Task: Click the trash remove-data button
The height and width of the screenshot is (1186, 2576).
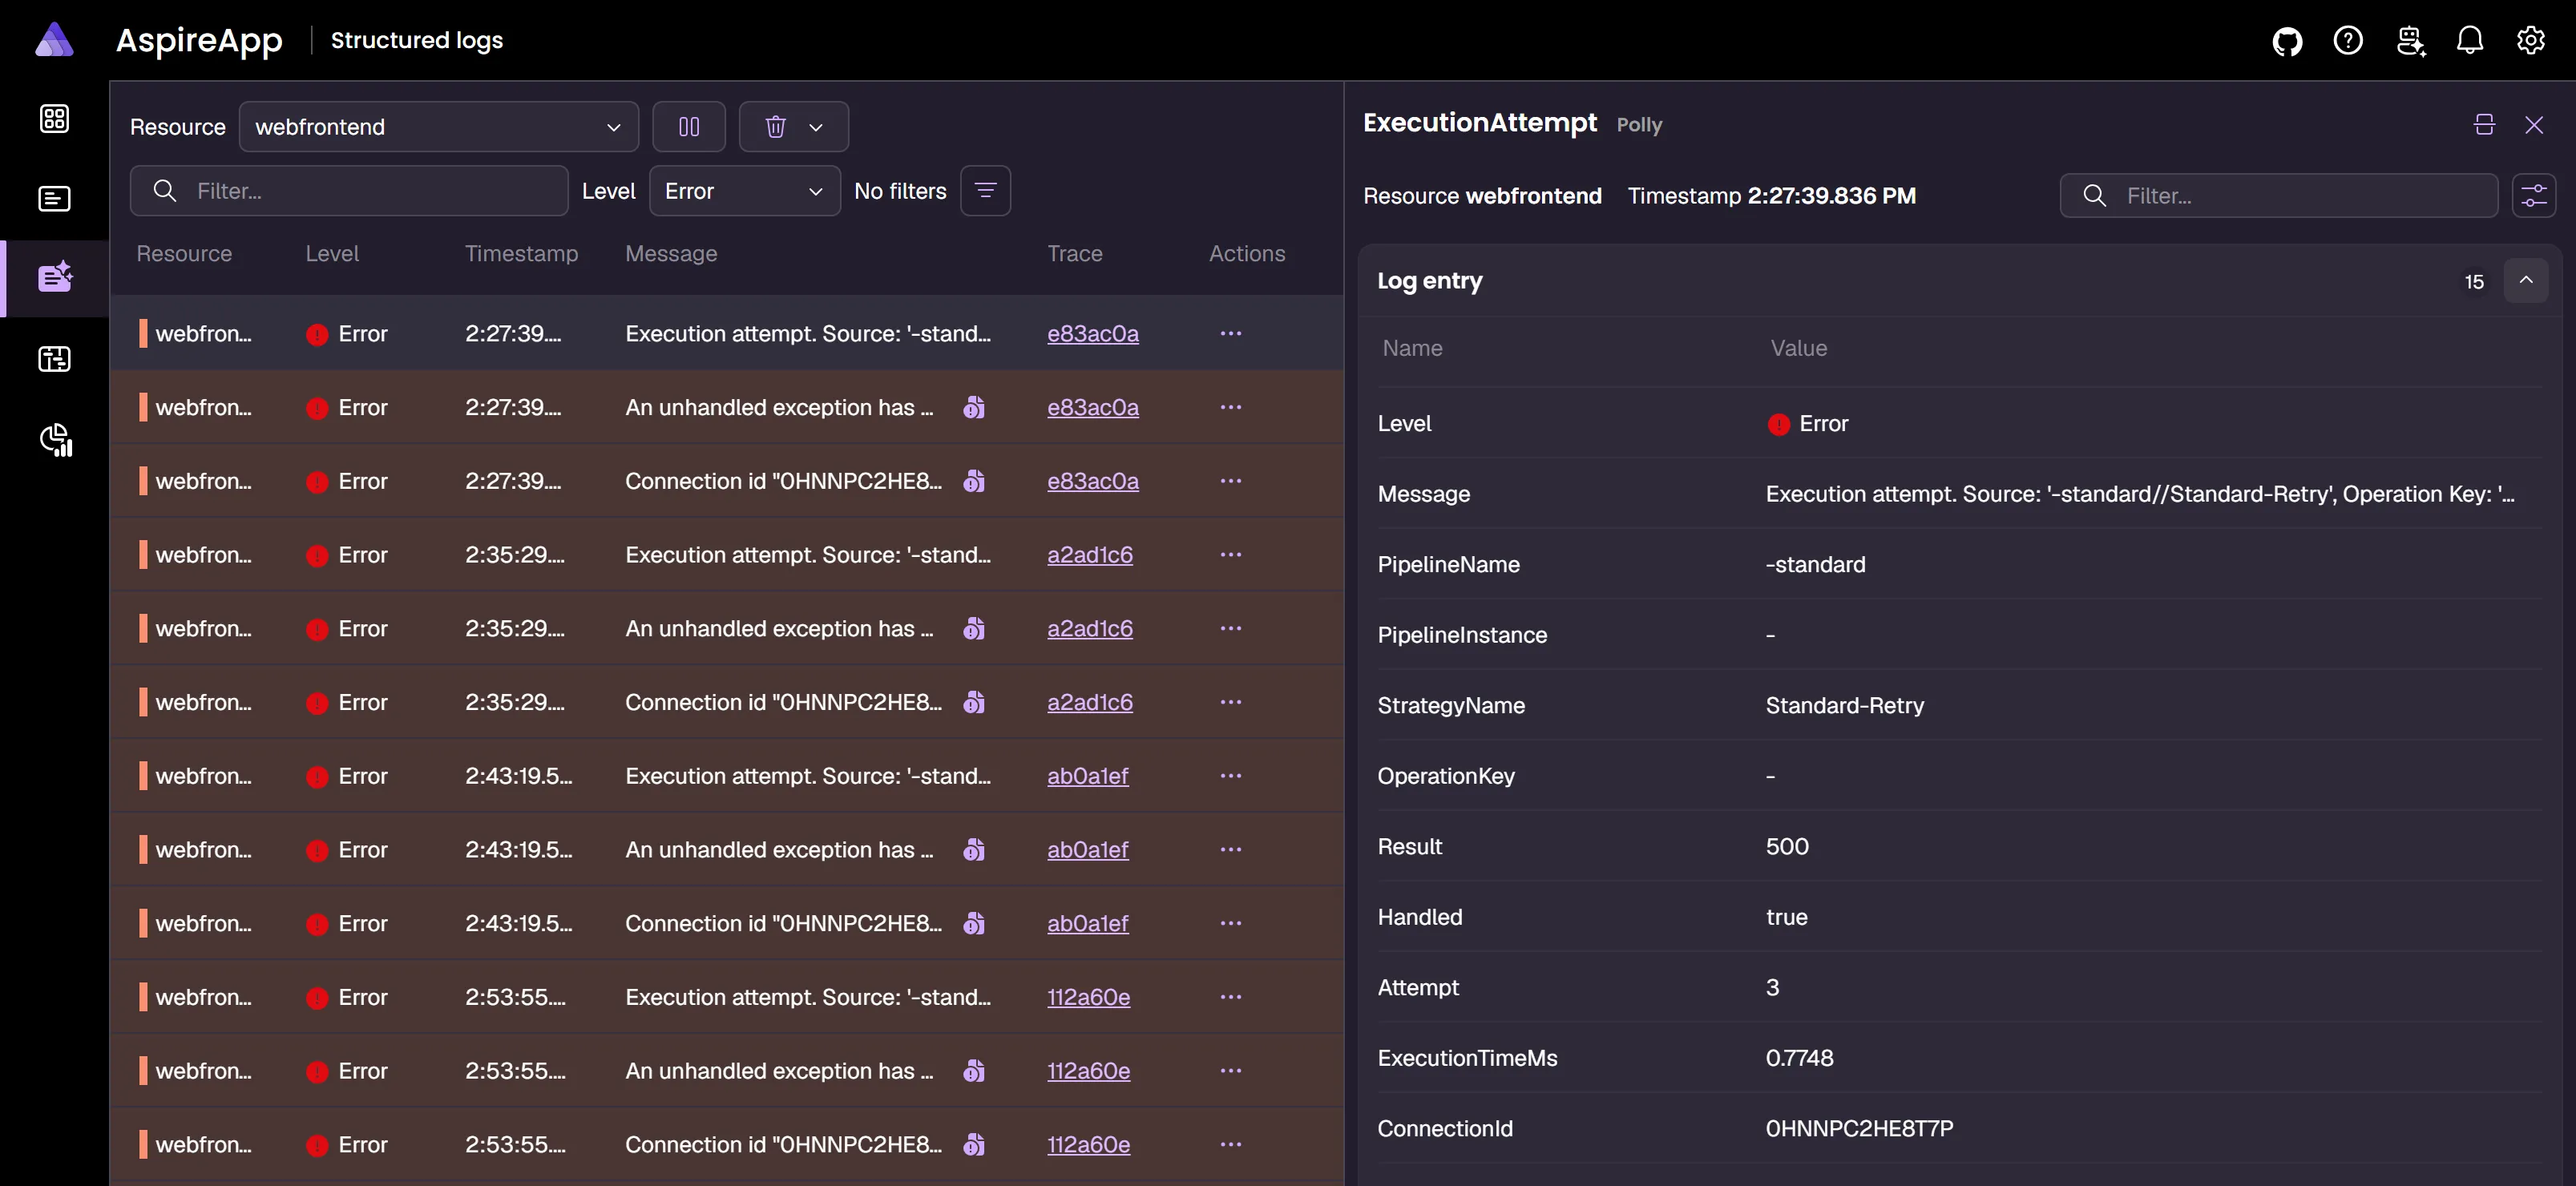Action: [775, 127]
